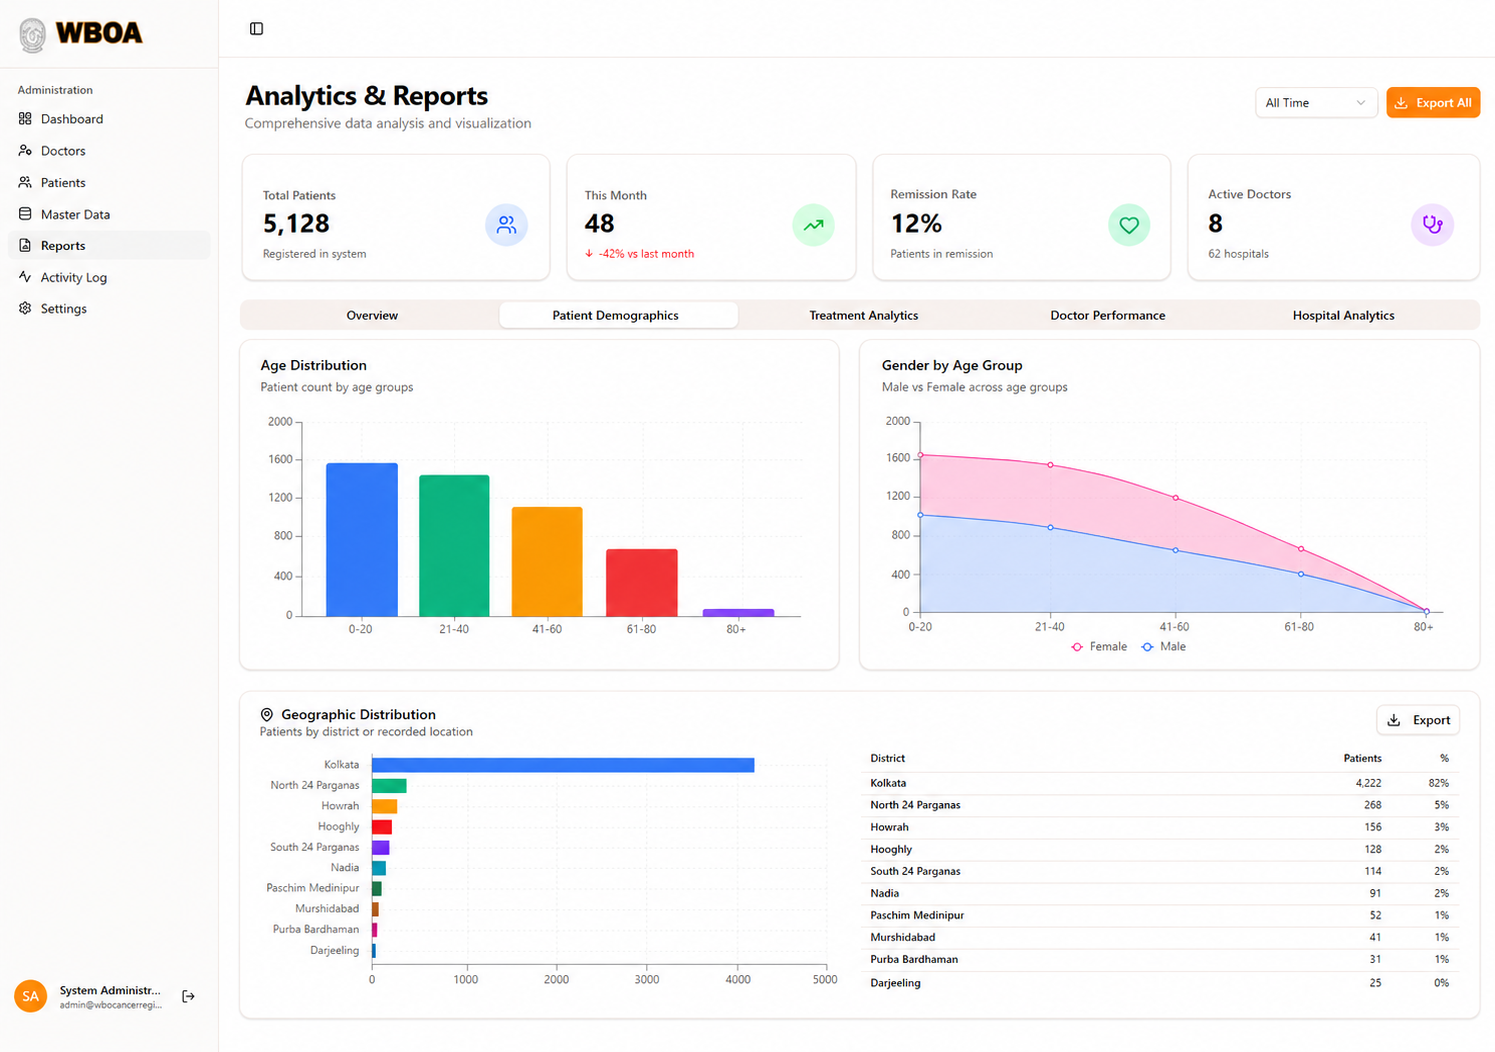Open the Treatment Analytics tab
This screenshot has height=1052, width=1495.
coord(864,315)
